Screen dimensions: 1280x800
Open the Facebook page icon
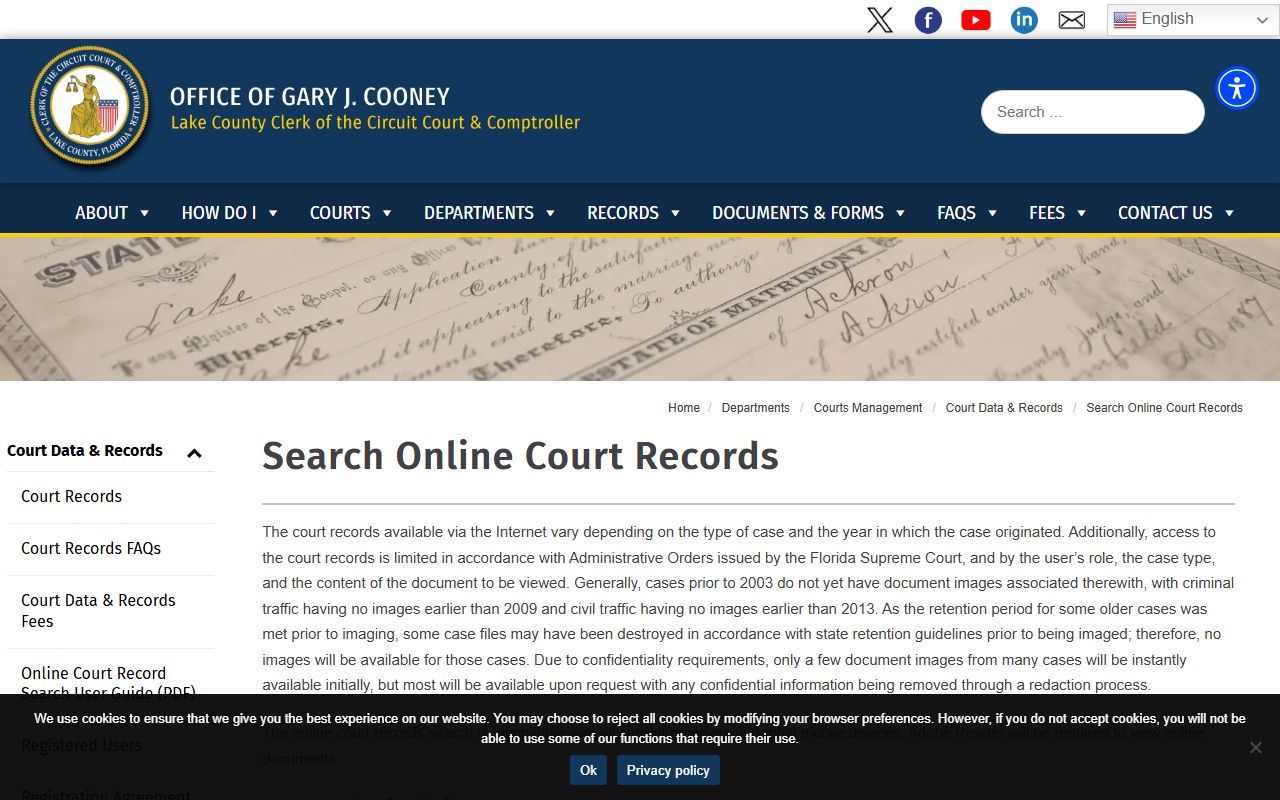928,20
